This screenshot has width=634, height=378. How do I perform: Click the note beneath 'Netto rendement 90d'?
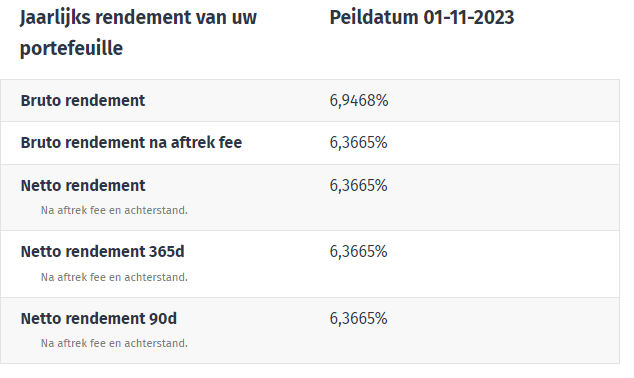click(x=114, y=343)
